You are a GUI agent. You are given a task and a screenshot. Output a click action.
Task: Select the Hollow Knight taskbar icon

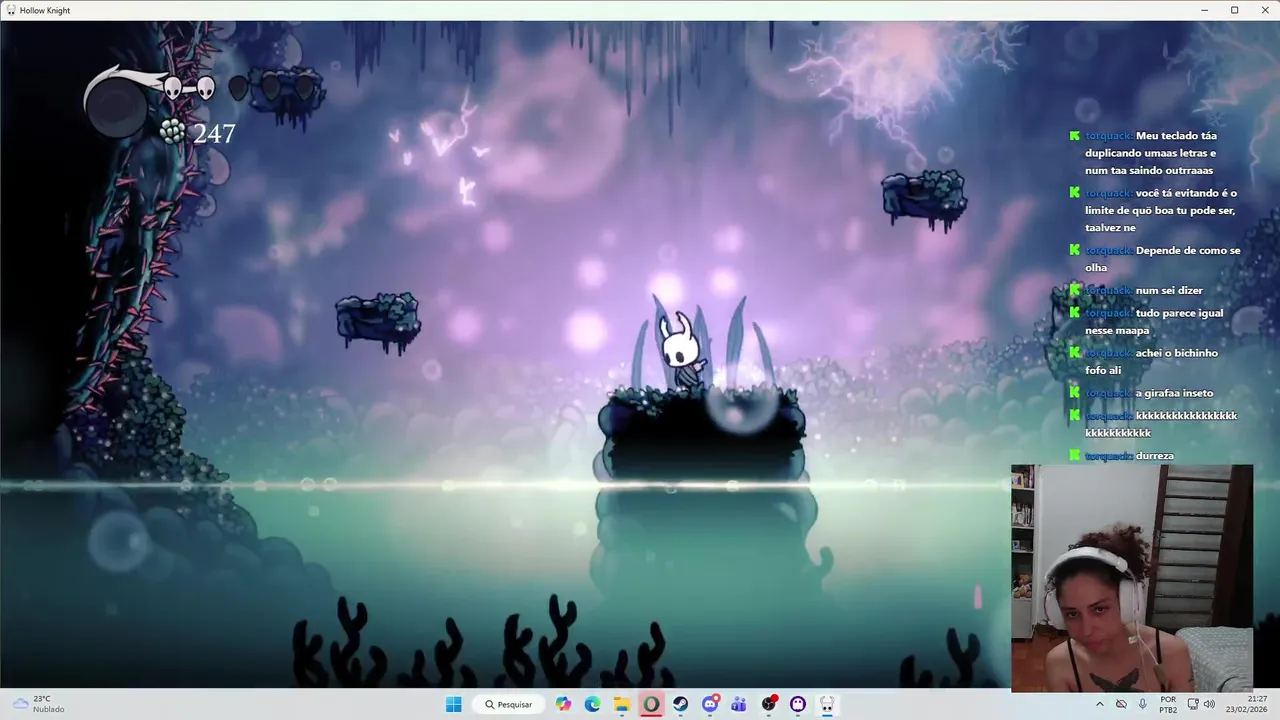click(827, 704)
